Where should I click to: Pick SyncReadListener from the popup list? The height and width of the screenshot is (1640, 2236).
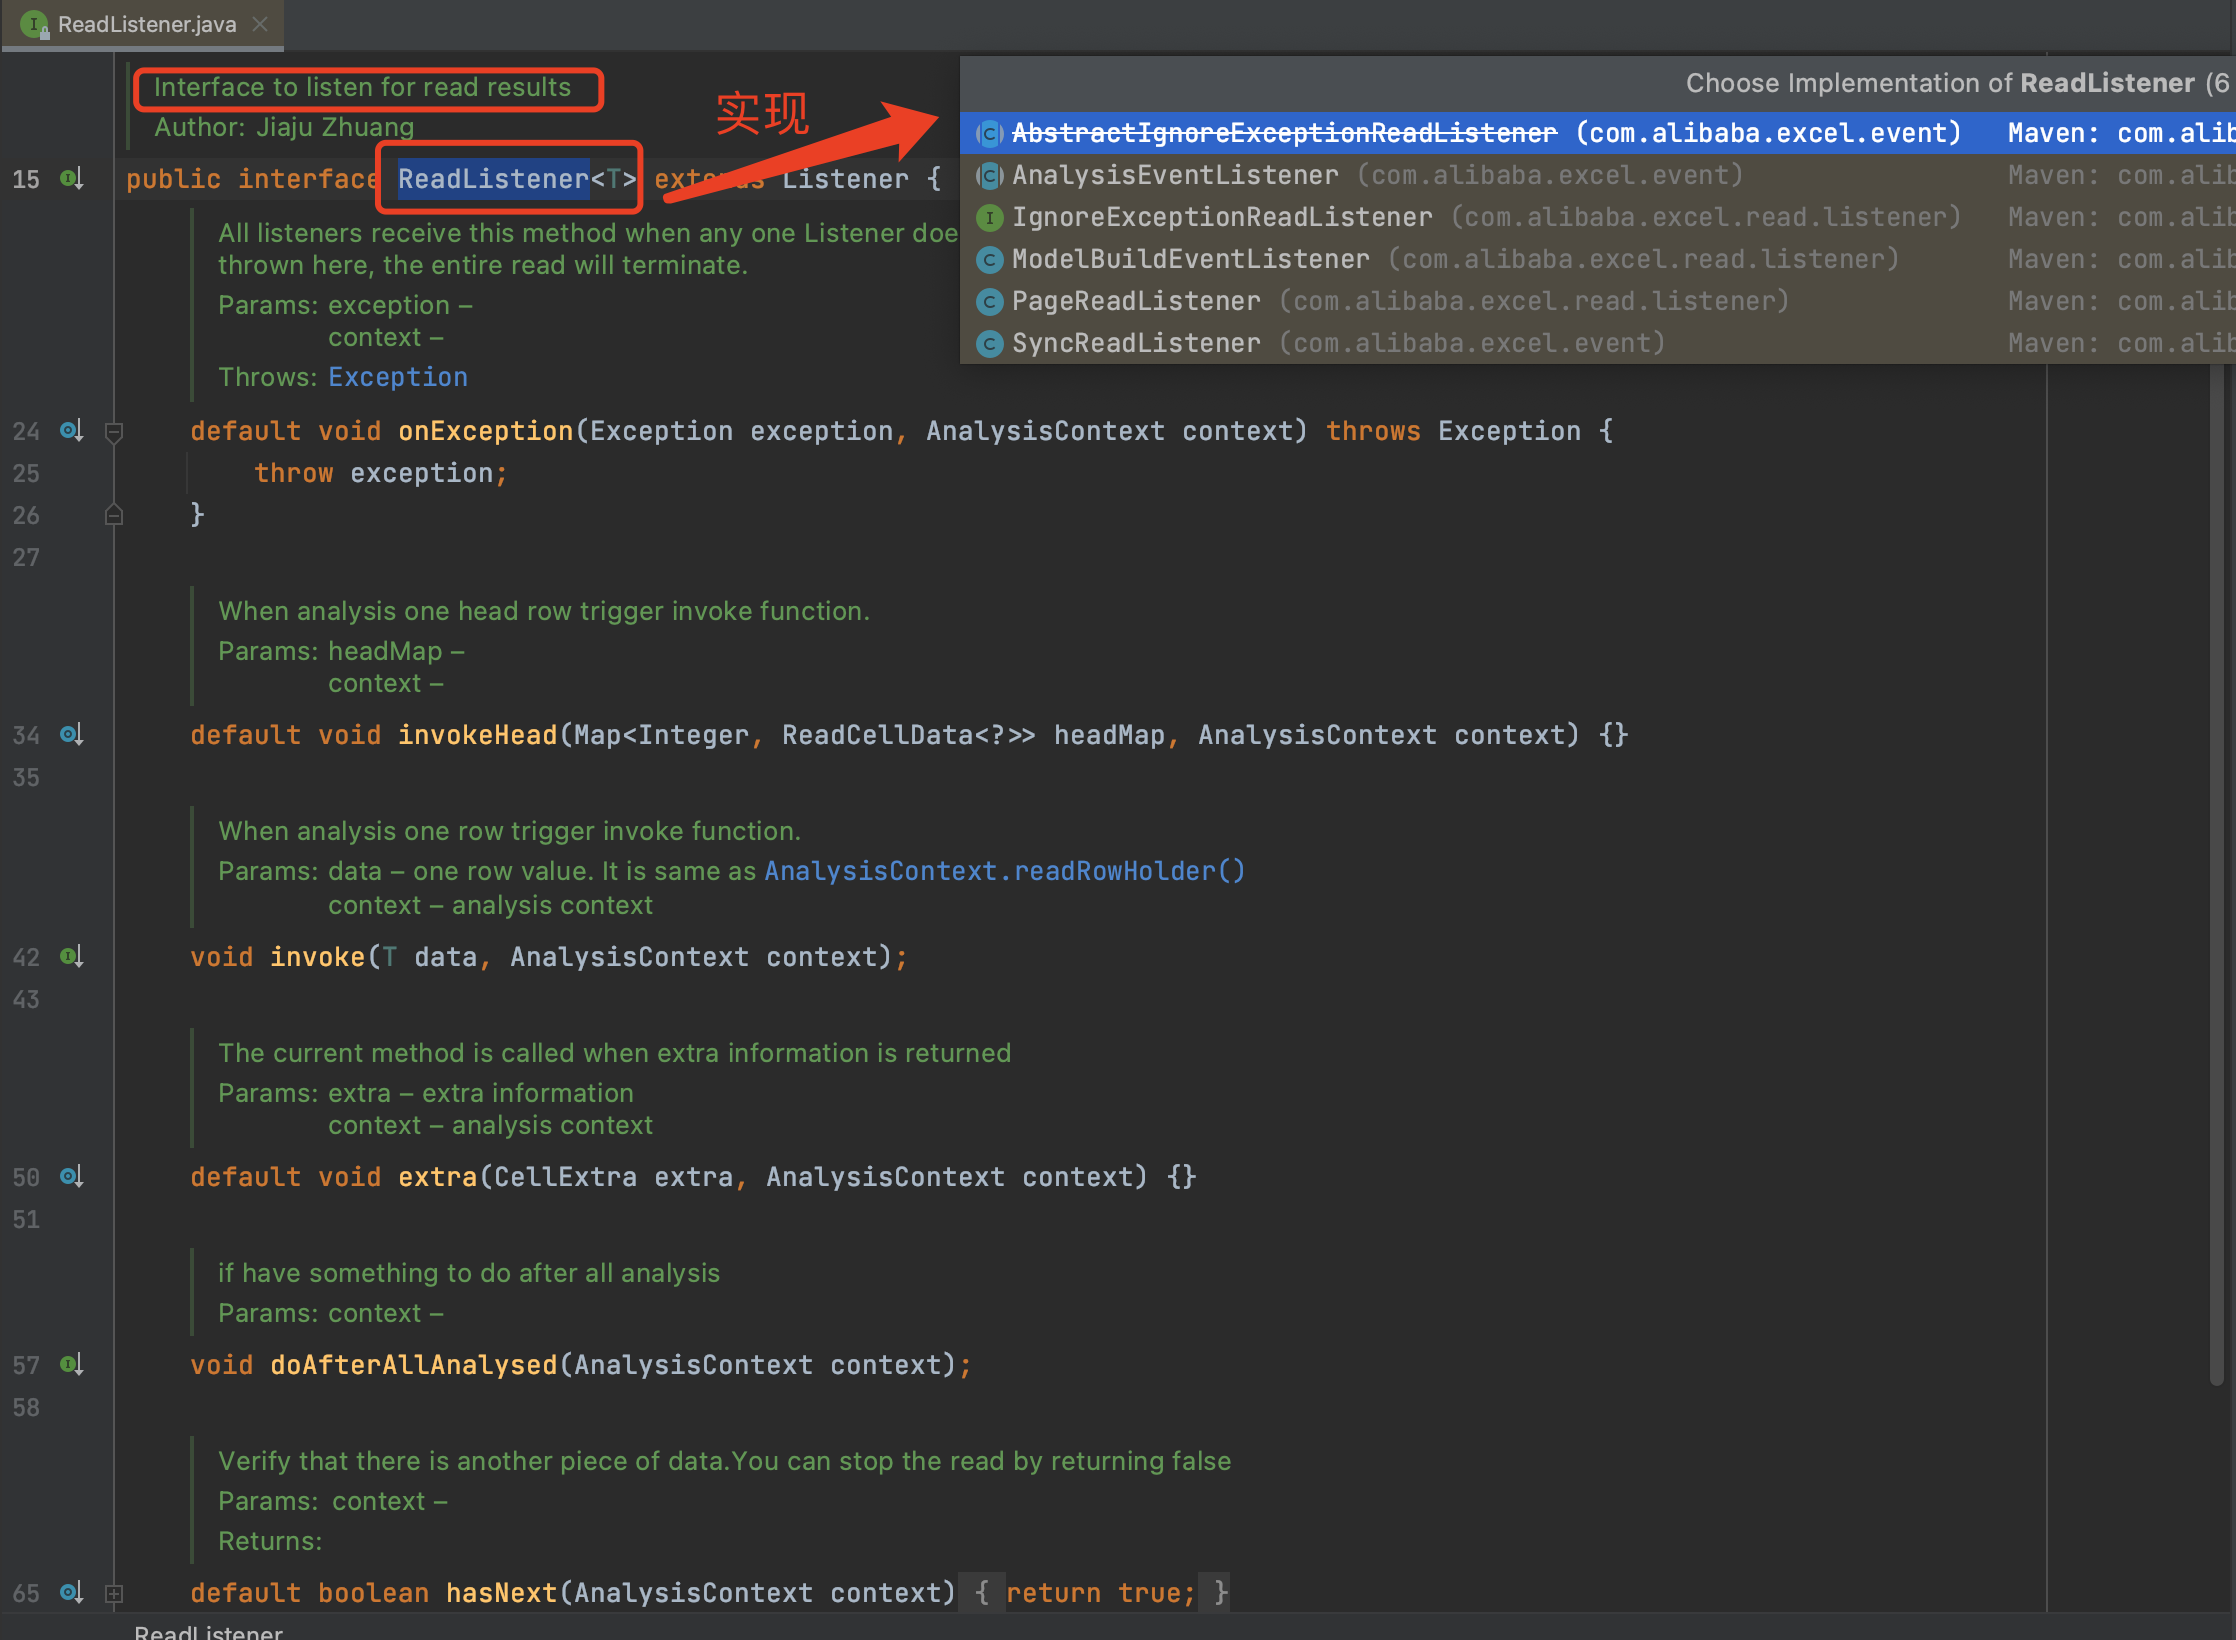point(1135,343)
